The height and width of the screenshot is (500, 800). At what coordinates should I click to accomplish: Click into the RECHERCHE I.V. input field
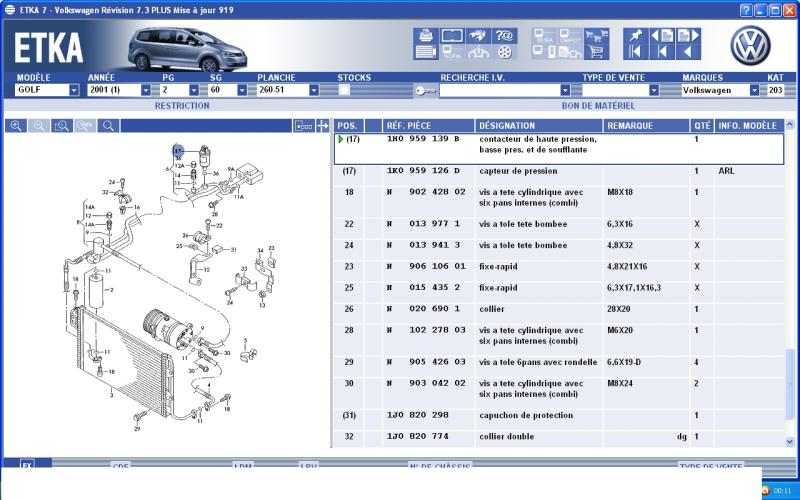click(499, 90)
